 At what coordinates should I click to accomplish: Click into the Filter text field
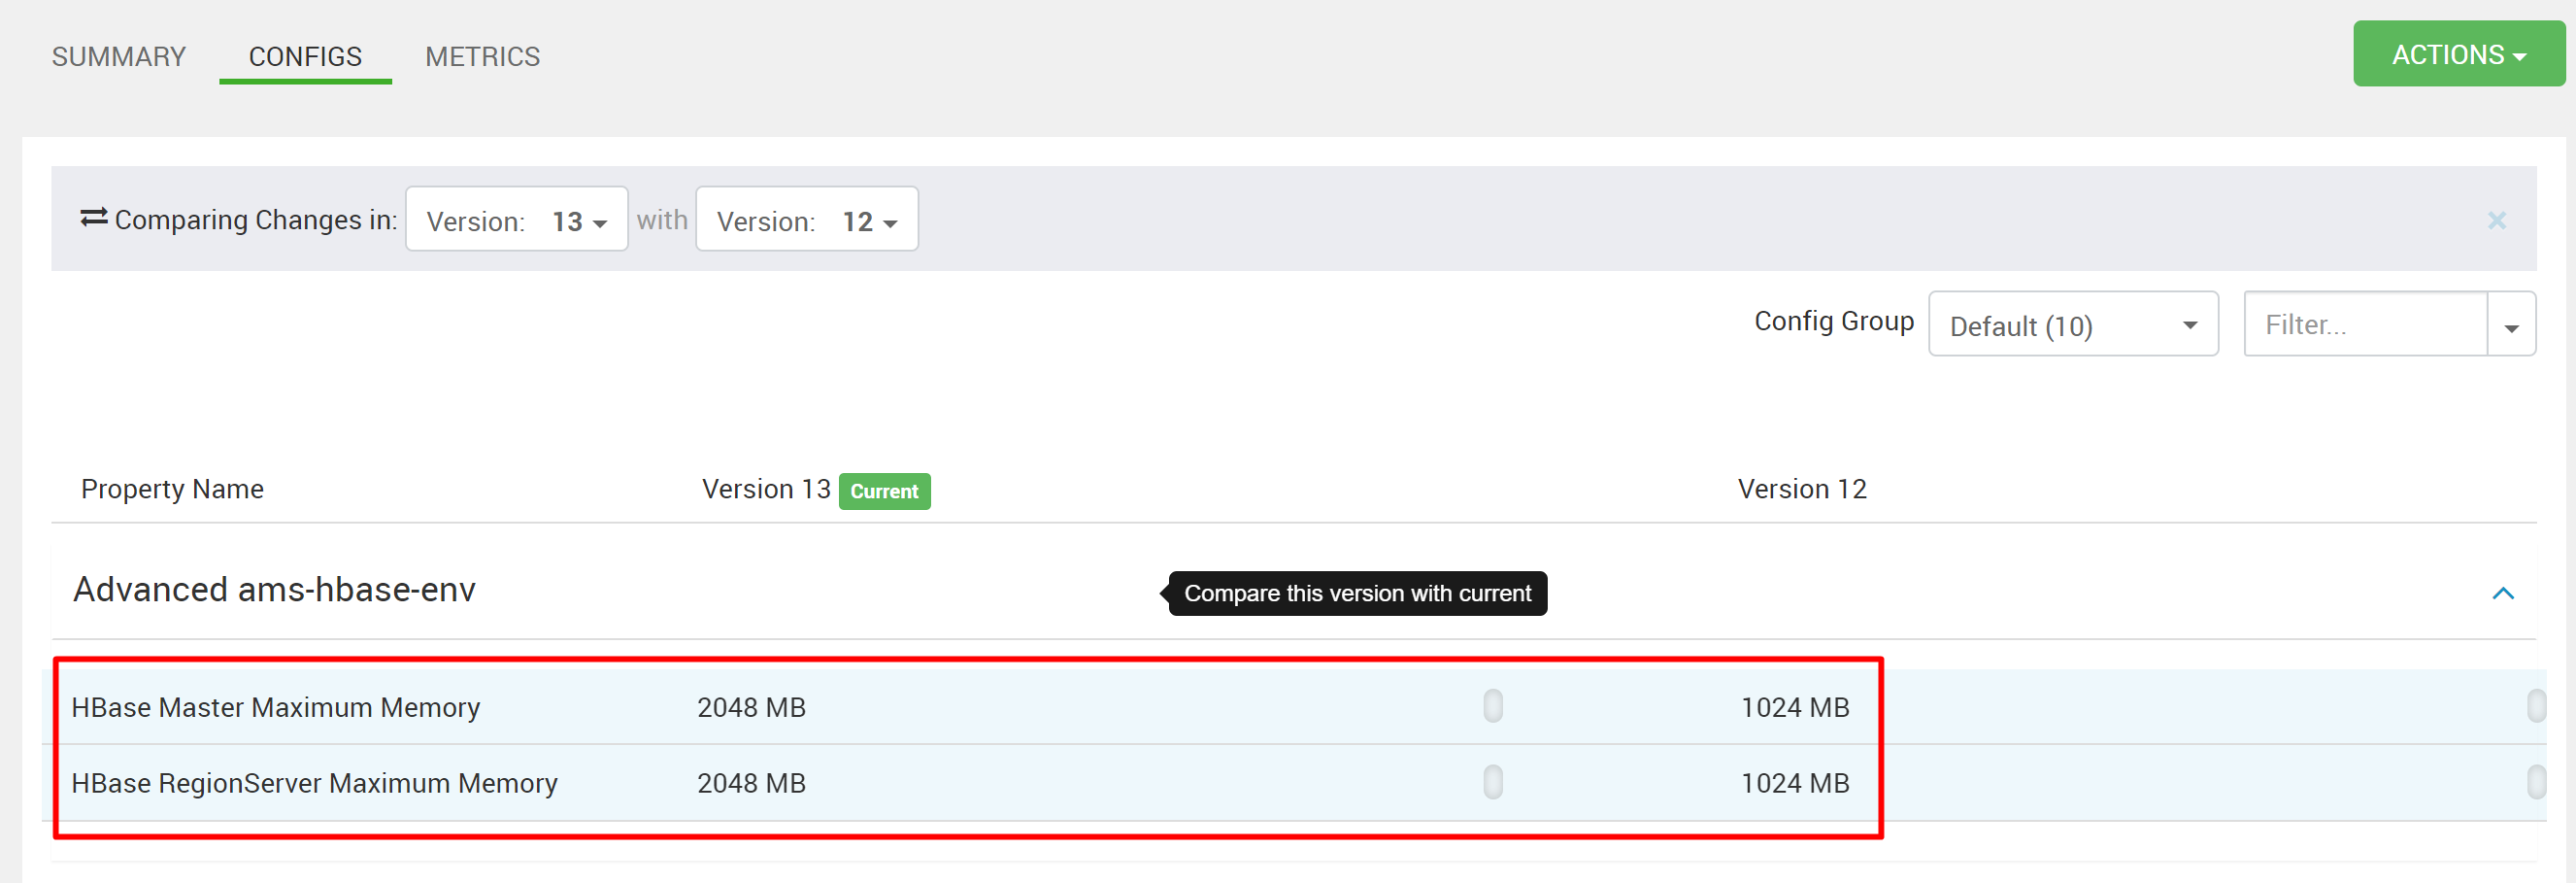[x=2364, y=325]
